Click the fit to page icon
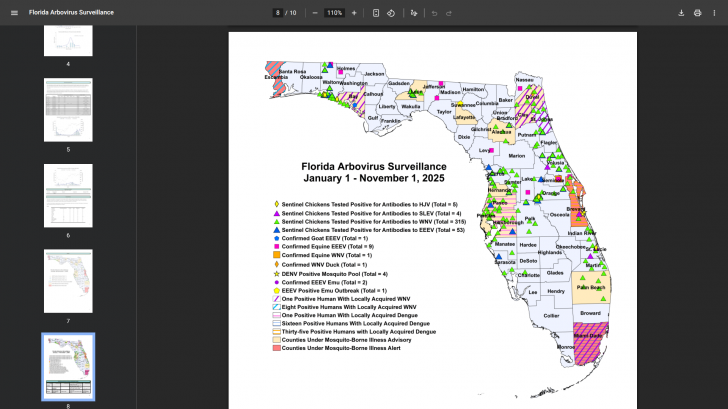Image resolution: width=728 pixels, height=409 pixels. tap(376, 13)
